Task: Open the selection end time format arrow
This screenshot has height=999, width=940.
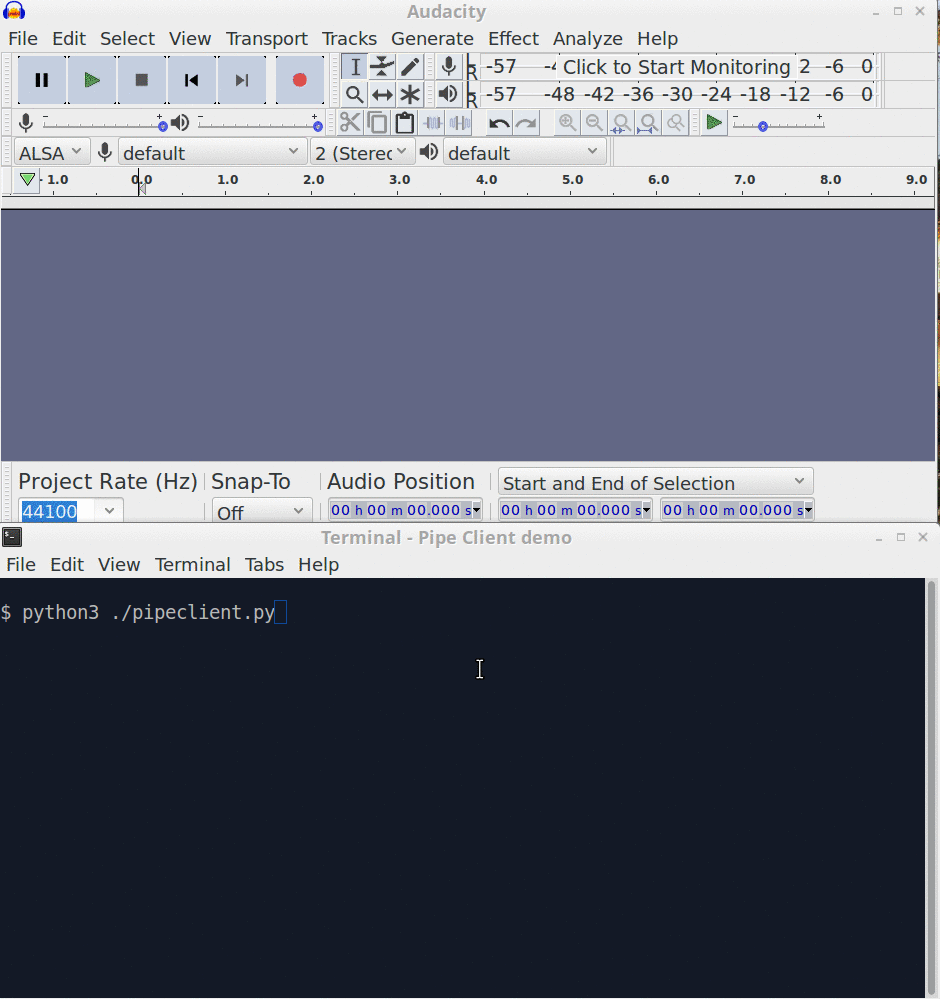Action: click(x=808, y=510)
